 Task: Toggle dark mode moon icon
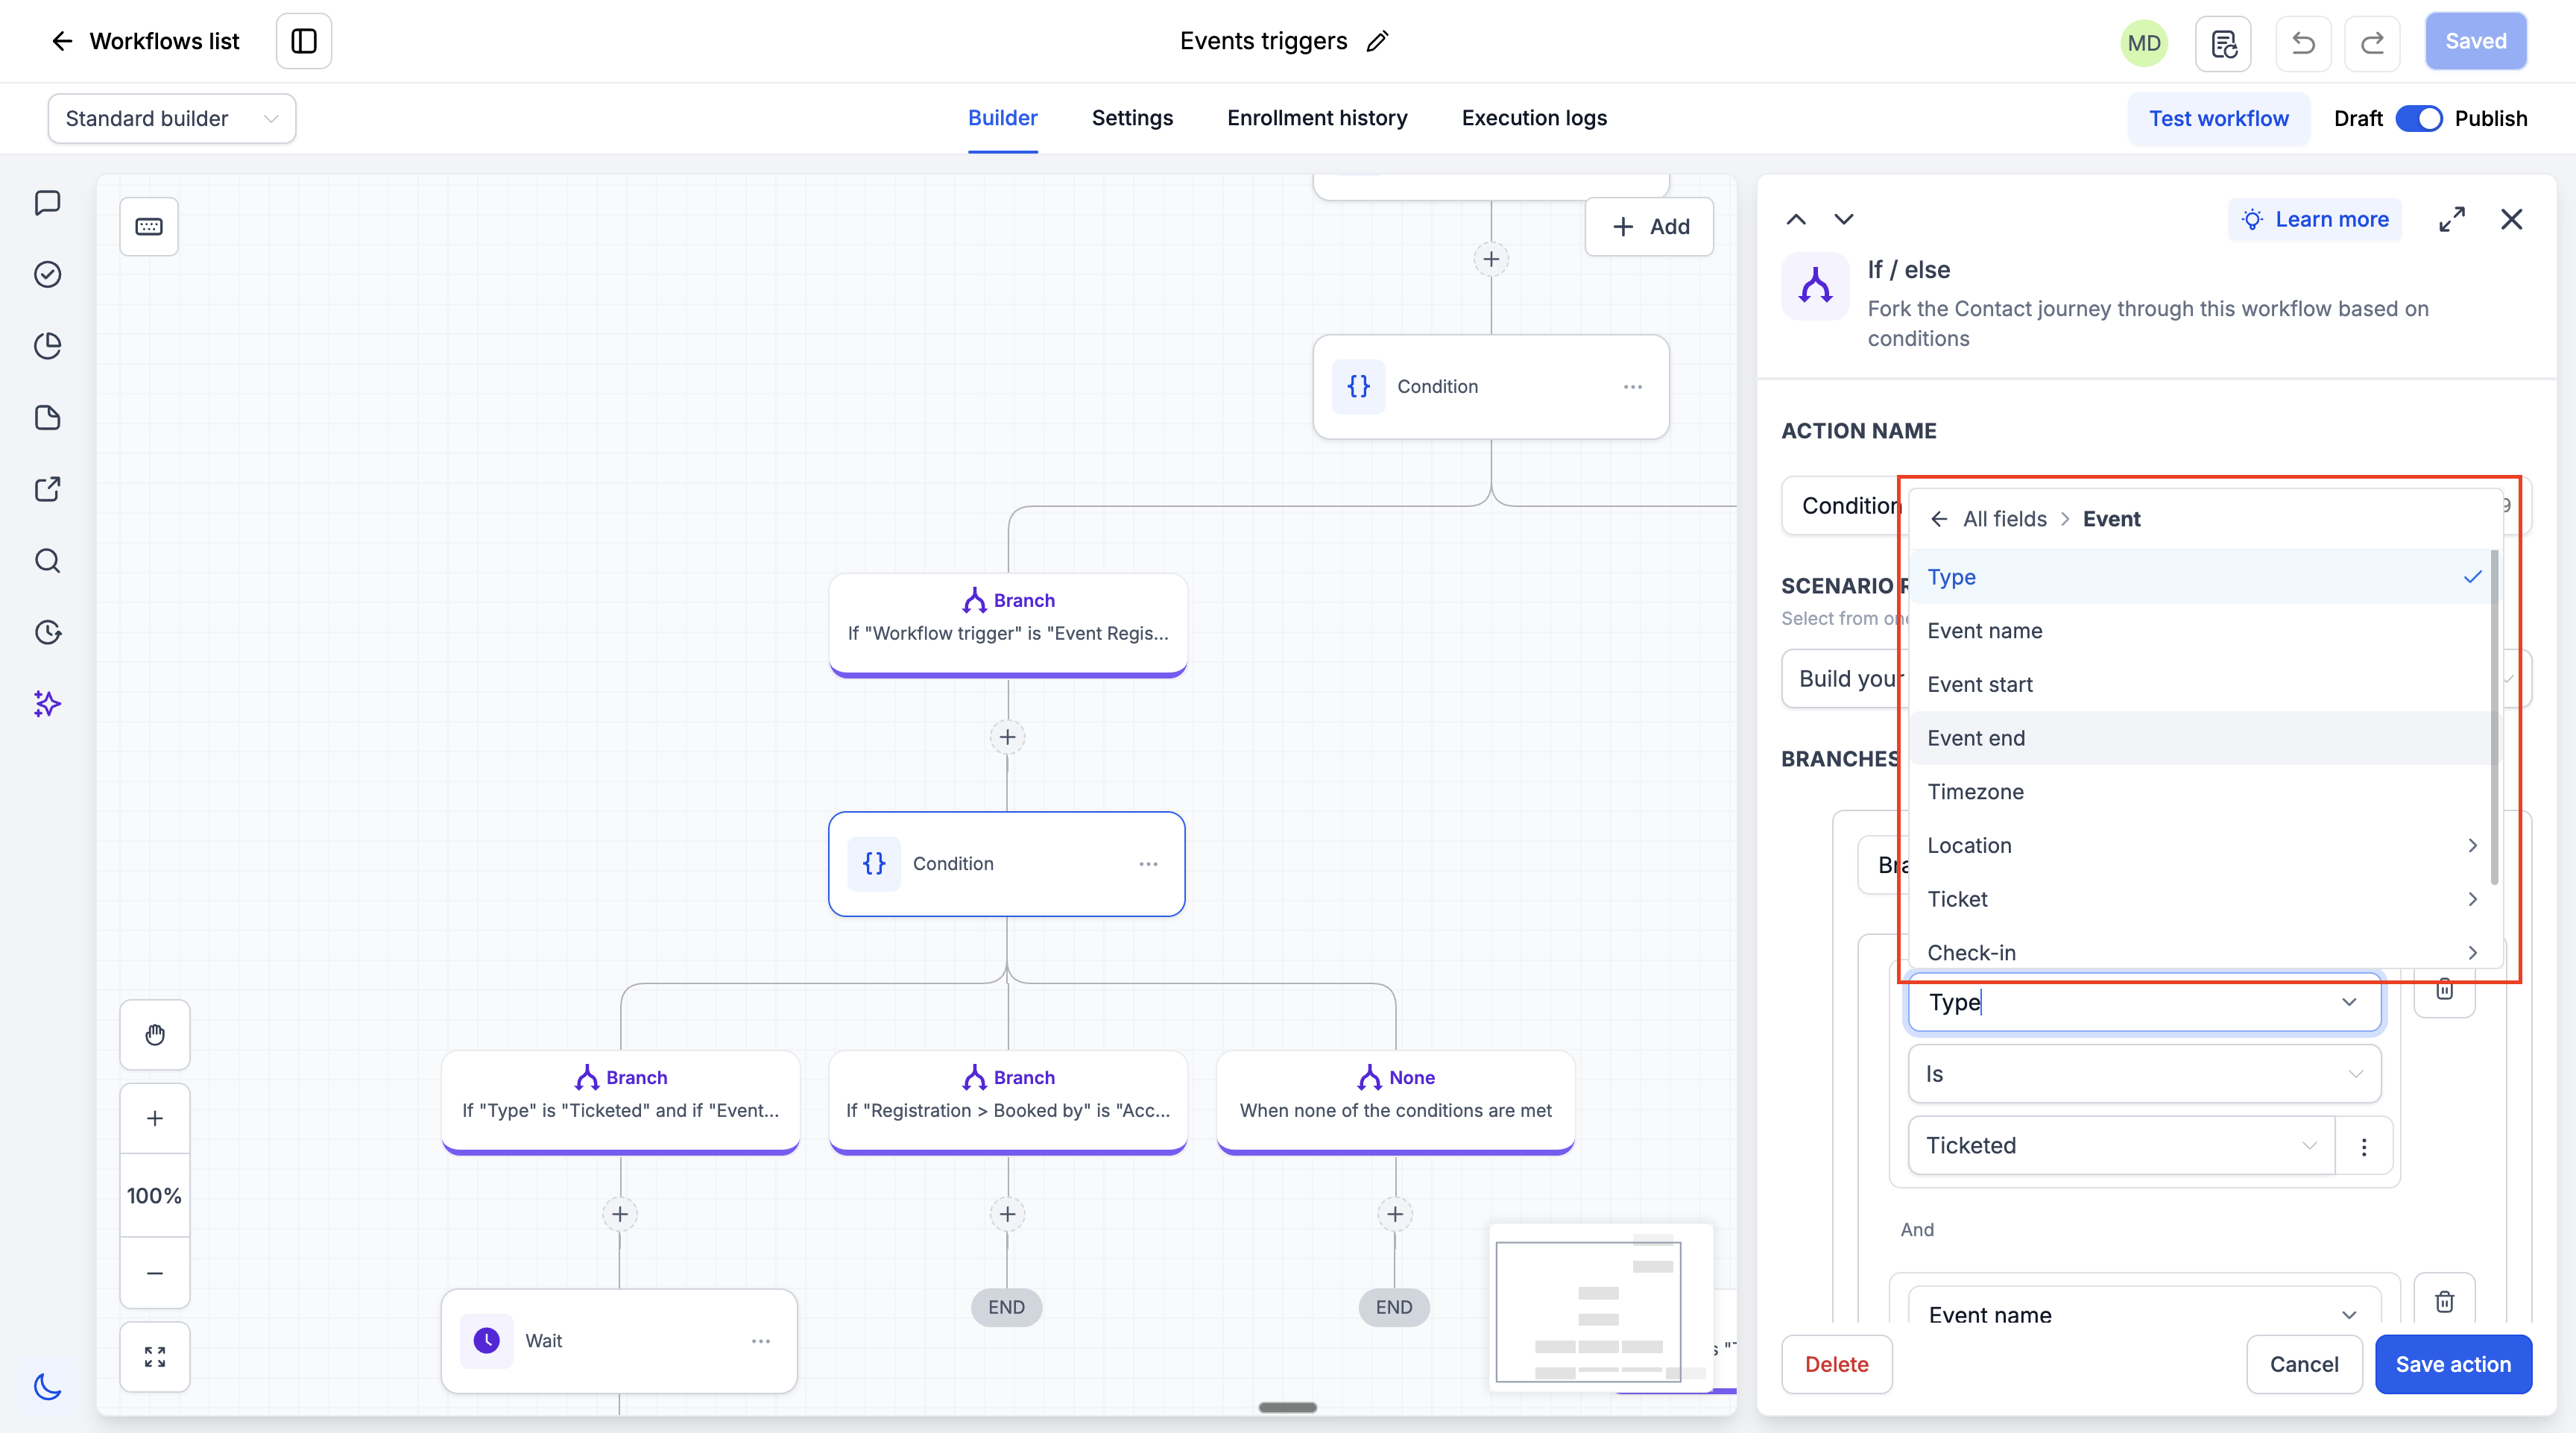(47, 1386)
